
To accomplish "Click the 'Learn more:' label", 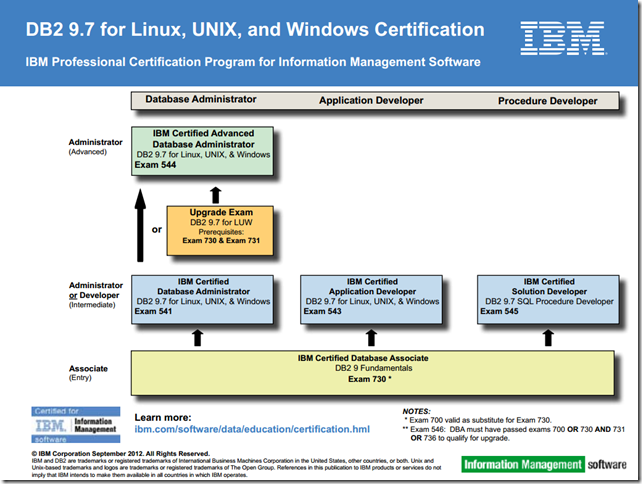I will pos(163,418).
